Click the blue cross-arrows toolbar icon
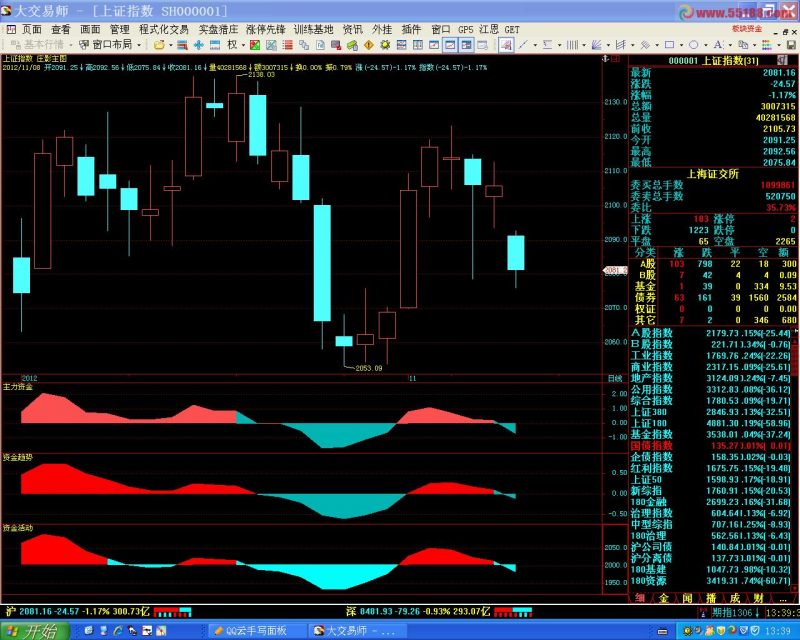The height and width of the screenshot is (640, 800). coord(198,45)
